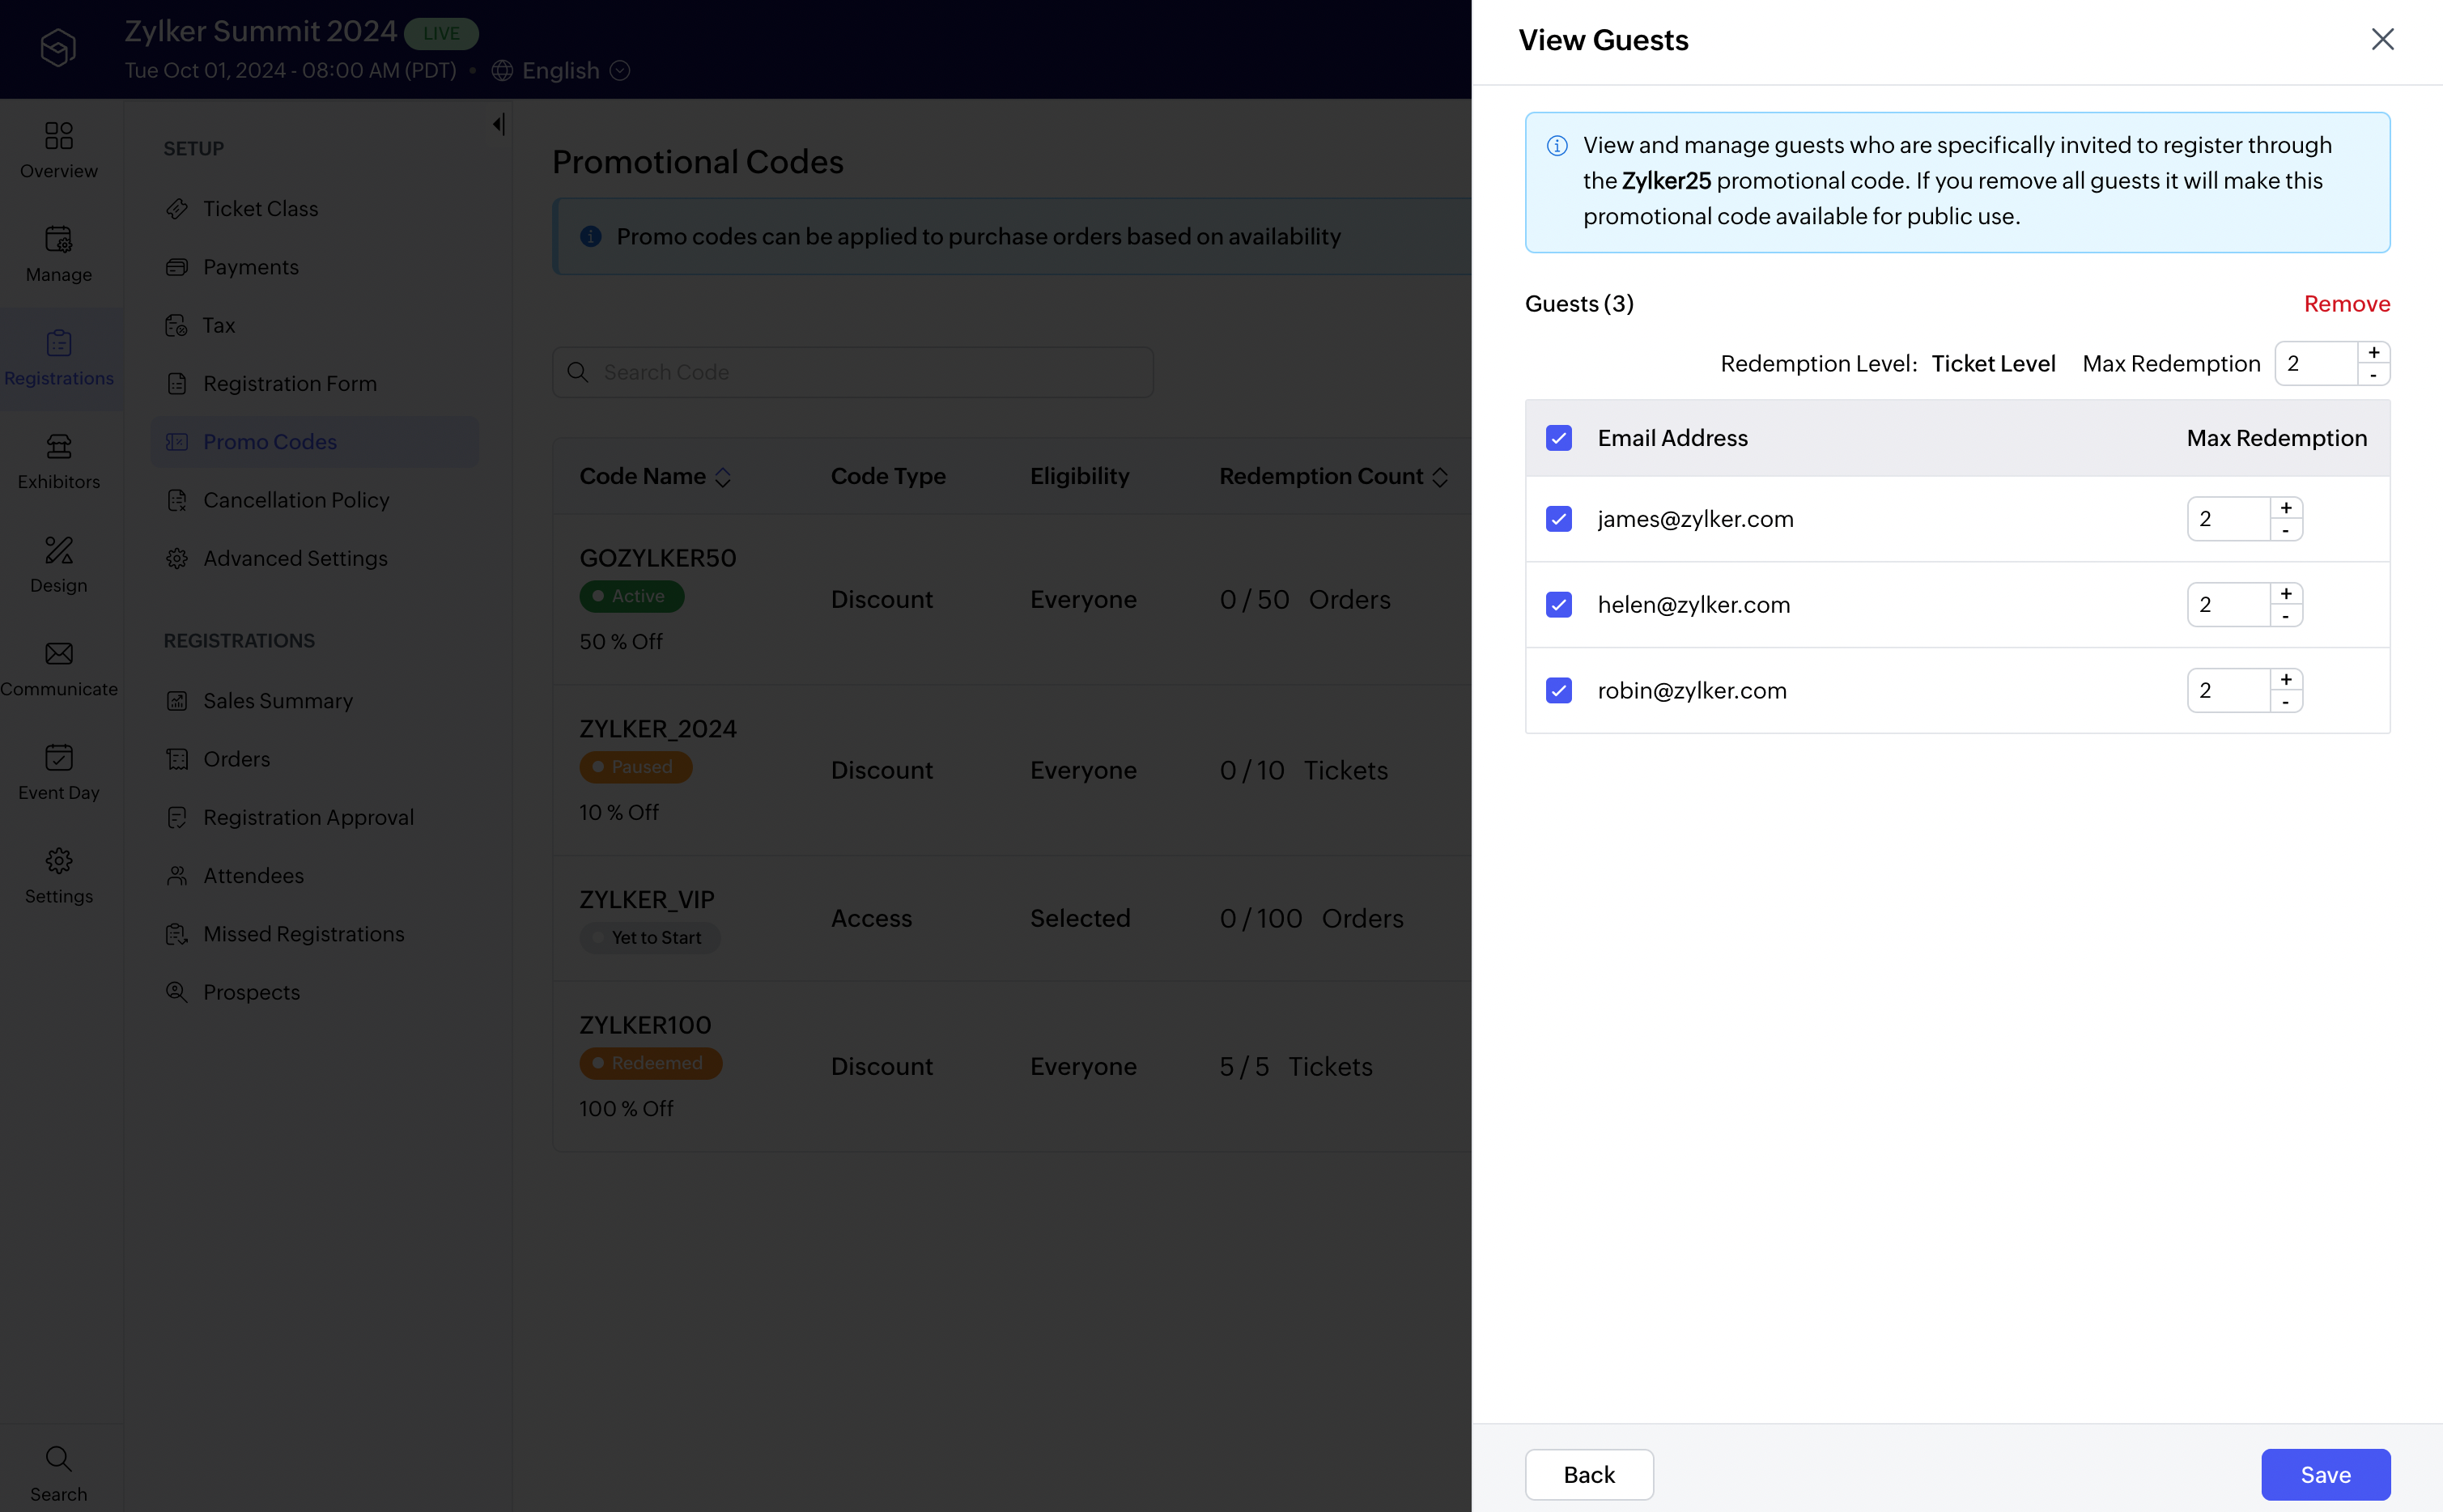Uncheck the helen@zylker.com guest checkbox
The width and height of the screenshot is (2443, 1512).
pyautogui.click(x=1558, y=605)
